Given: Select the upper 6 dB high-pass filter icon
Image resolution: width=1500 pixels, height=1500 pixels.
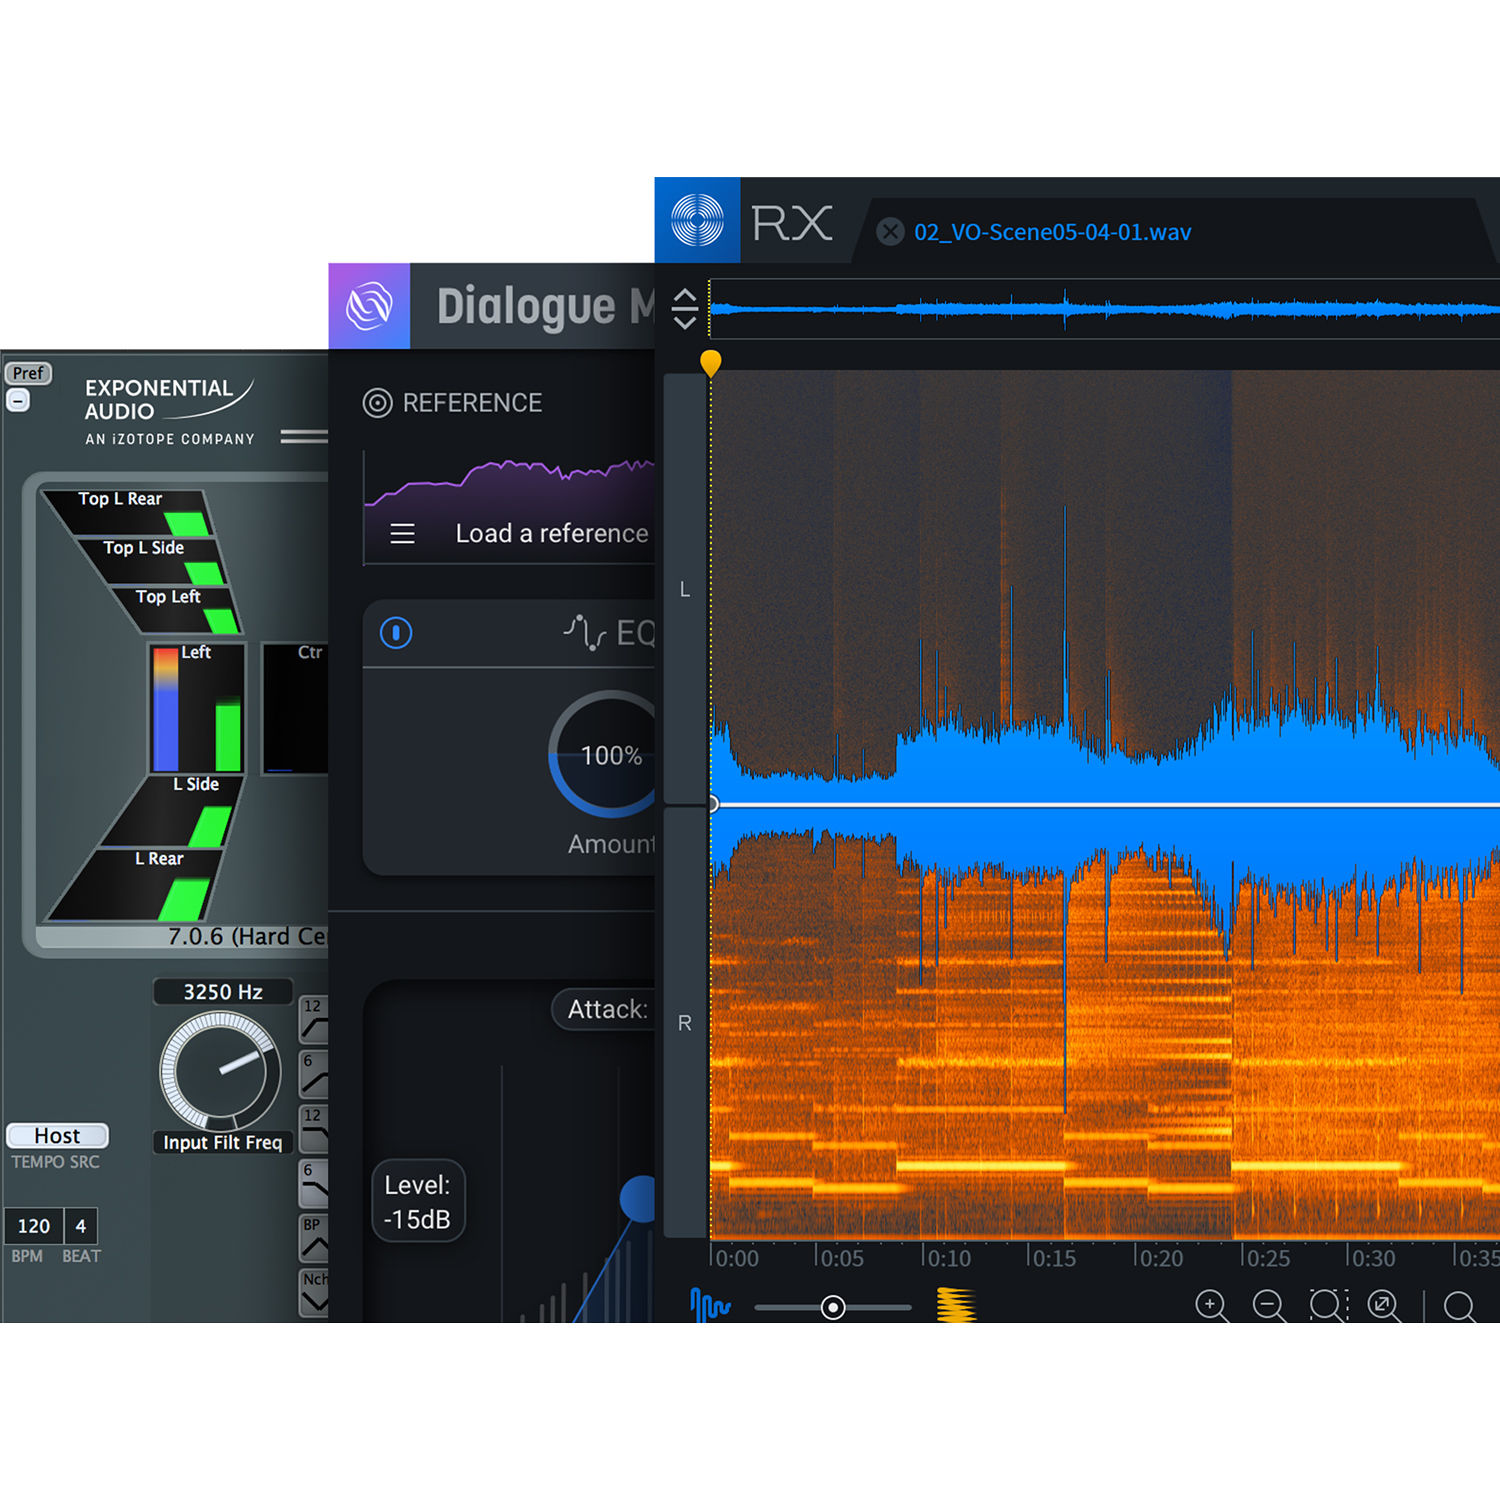Looking at the screenshot, I should pos(314,1074).
